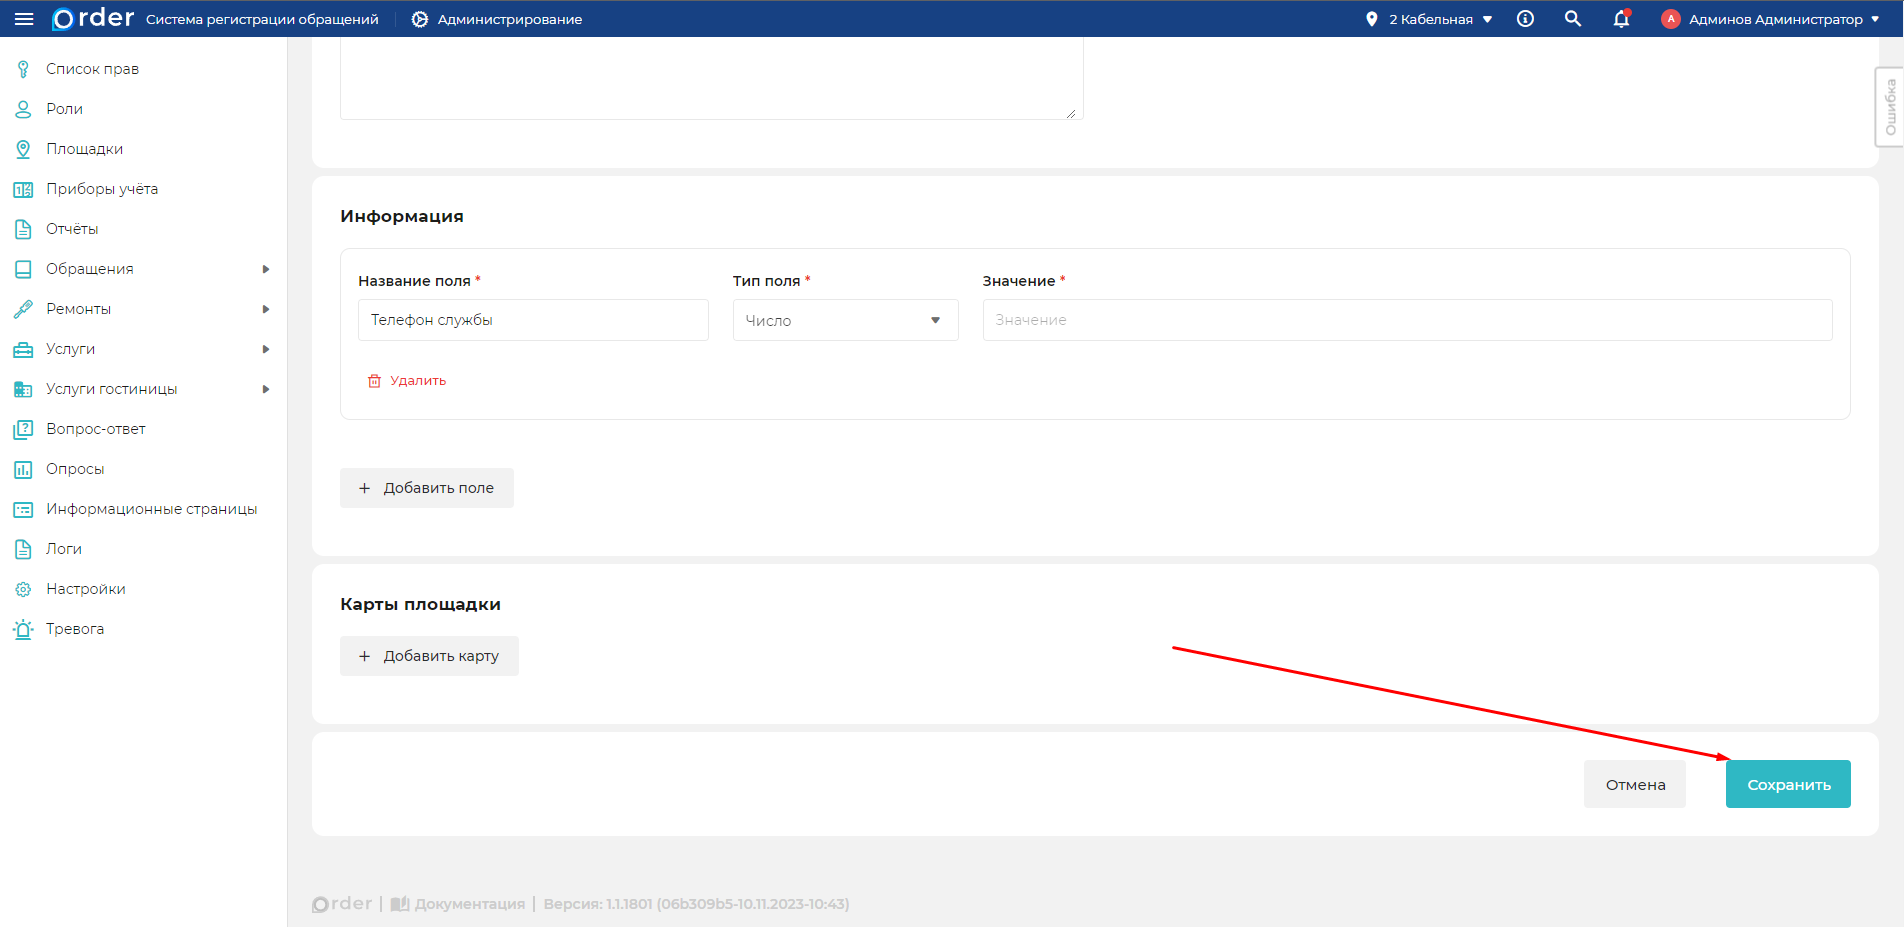Open Информационные страницы menu item
This screenshot has width=1904, height=927.
click(151, 509)
